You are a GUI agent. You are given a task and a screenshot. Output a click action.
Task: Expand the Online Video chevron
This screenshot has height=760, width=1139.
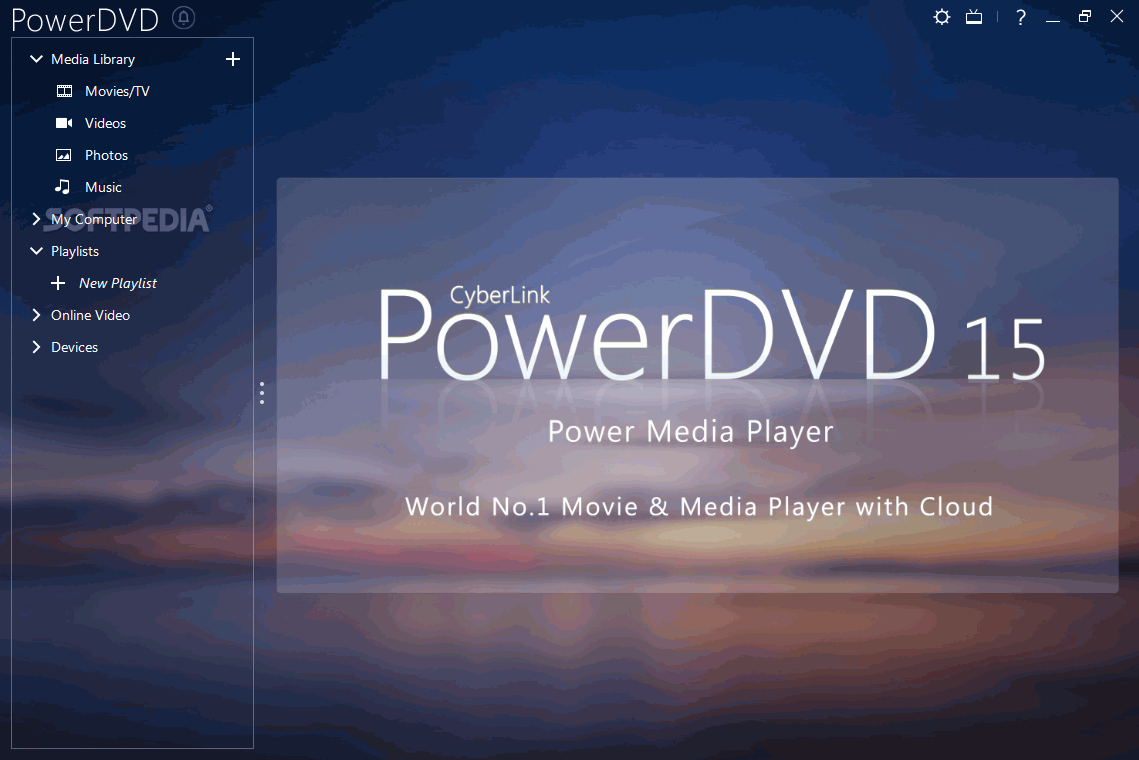36,315
